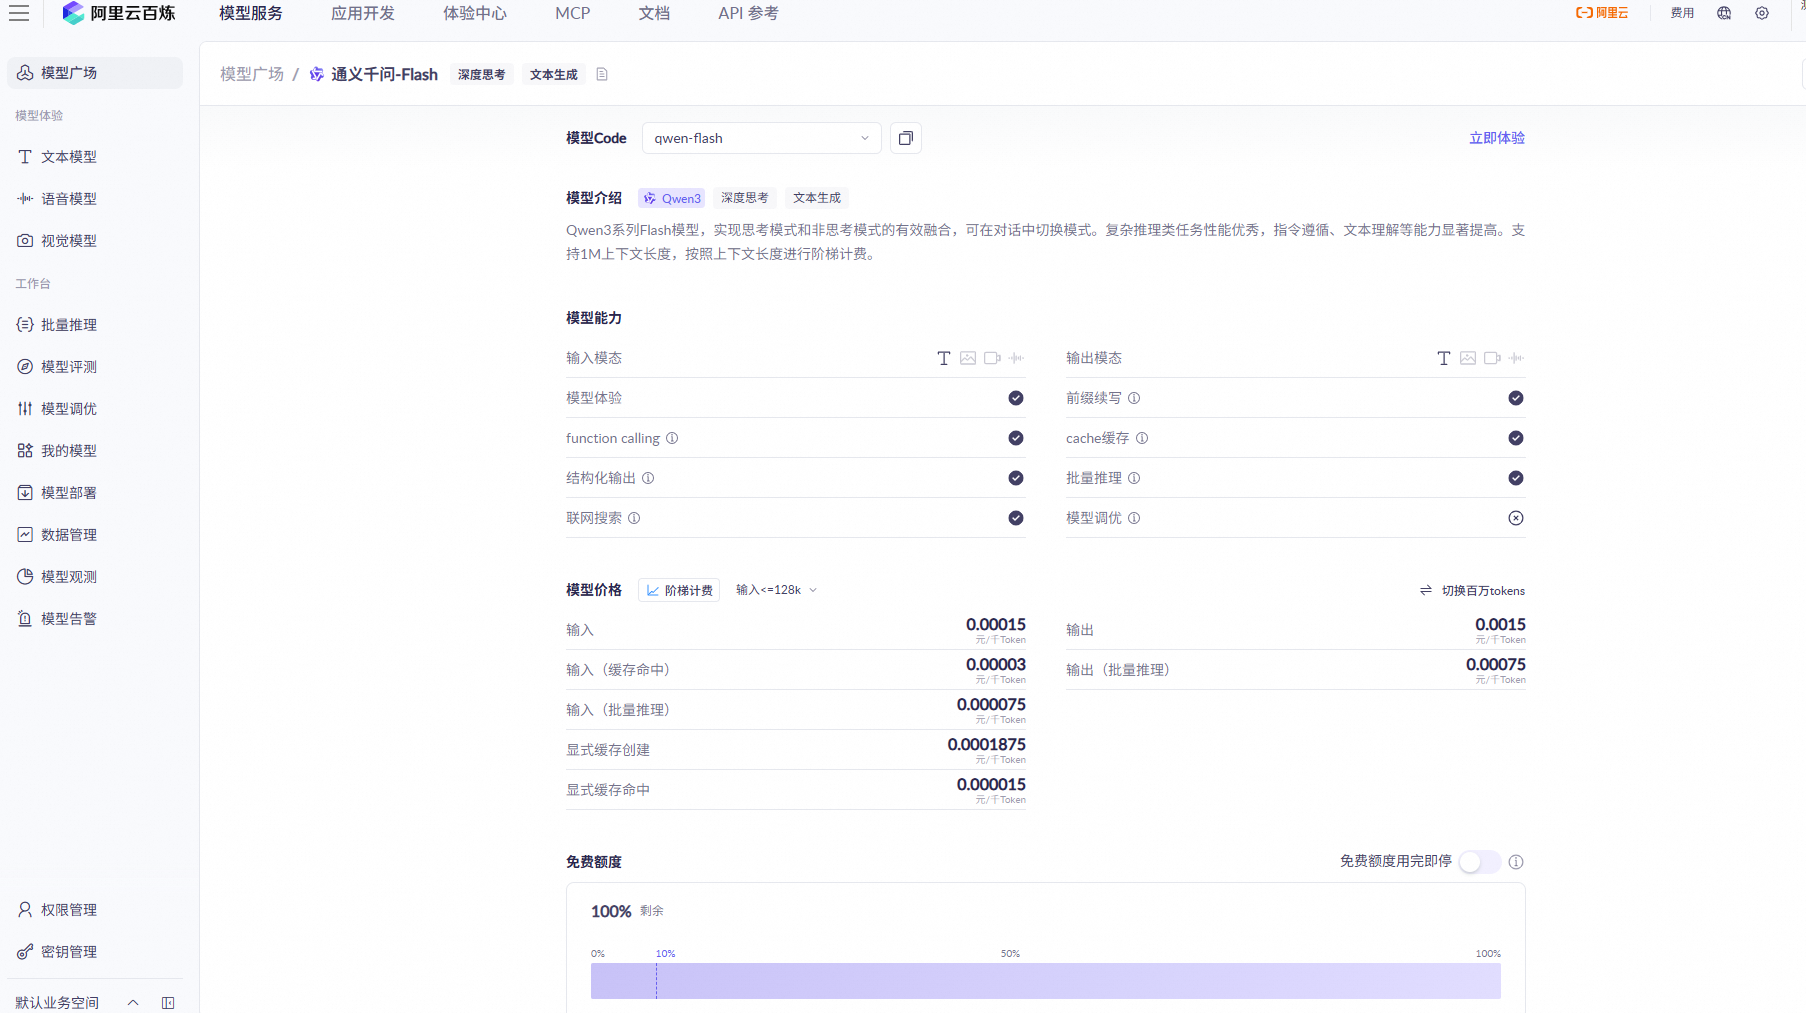Click the 模型调优 unavailable X indicator
The image size is (1806, 1013).
point(1516,518)
